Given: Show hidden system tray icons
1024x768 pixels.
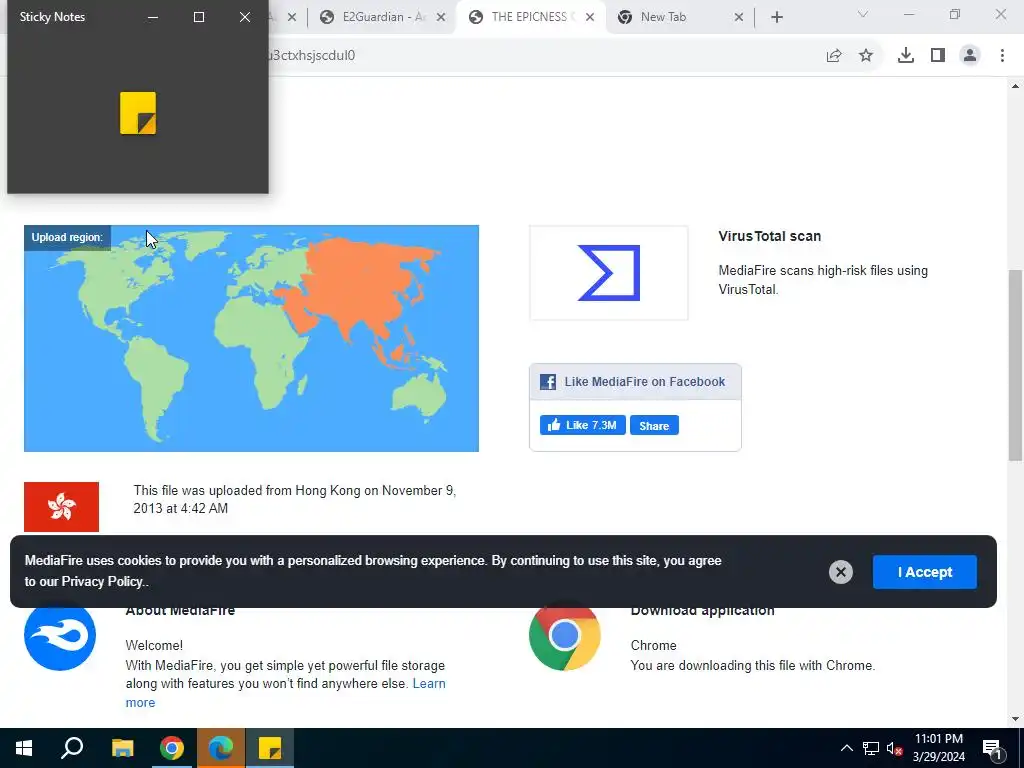Looking at the screenshot, I should [x=846, y=748].
